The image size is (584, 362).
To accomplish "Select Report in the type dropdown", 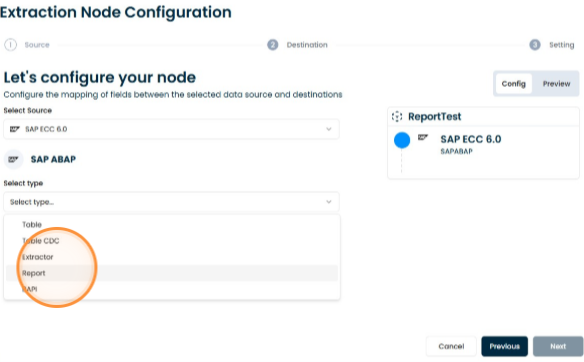I will (x=172, y=273).
